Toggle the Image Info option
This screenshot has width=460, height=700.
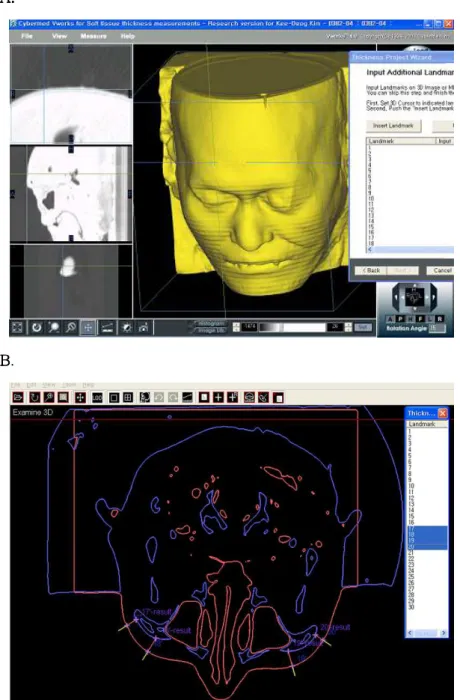[210, 330]
